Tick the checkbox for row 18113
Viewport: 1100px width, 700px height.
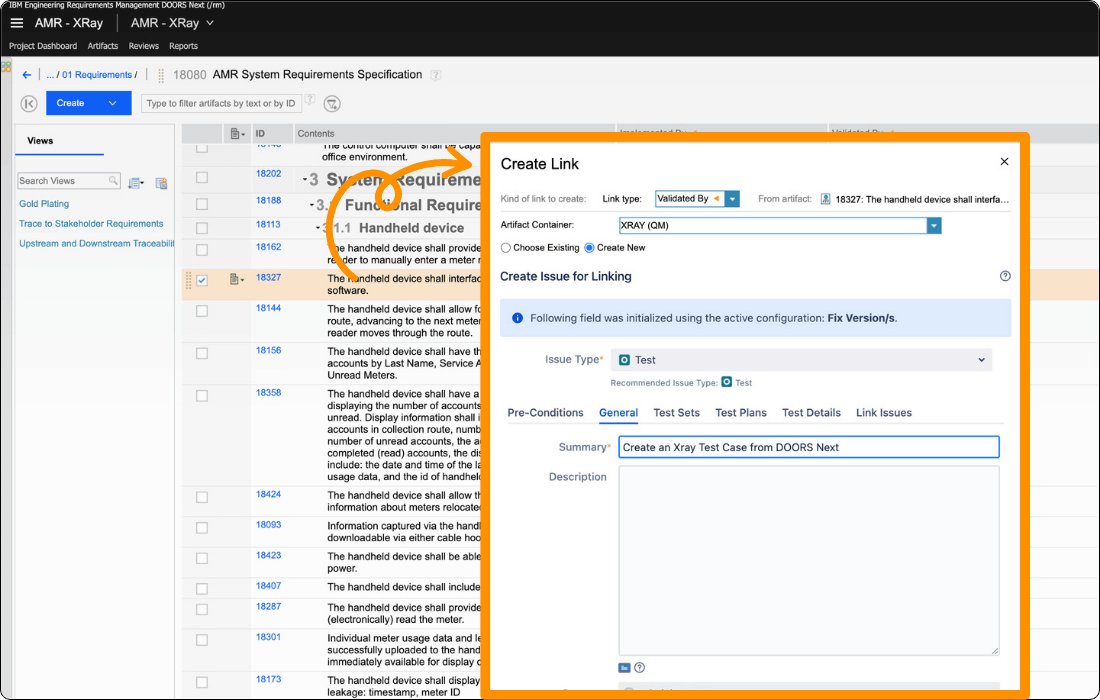[x=202, y=228]
